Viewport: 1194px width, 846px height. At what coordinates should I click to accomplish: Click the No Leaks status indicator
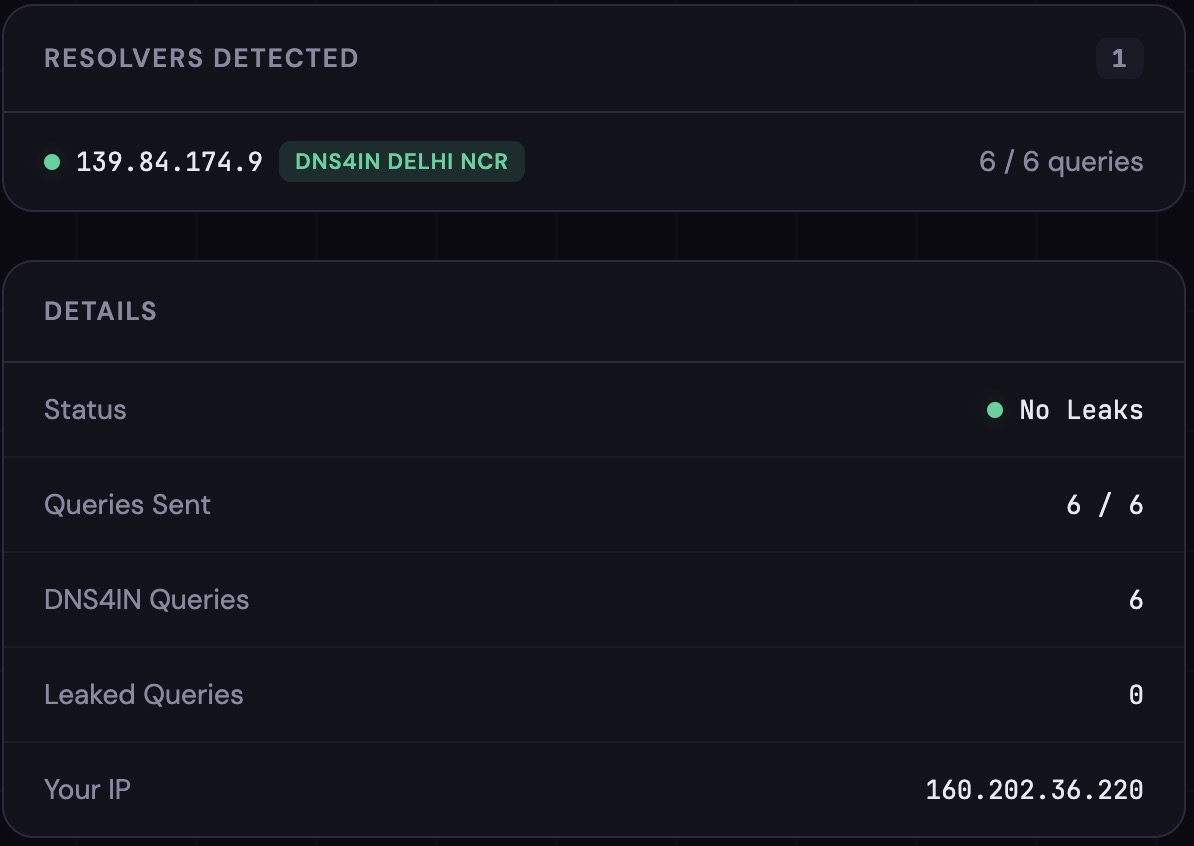1080,410
